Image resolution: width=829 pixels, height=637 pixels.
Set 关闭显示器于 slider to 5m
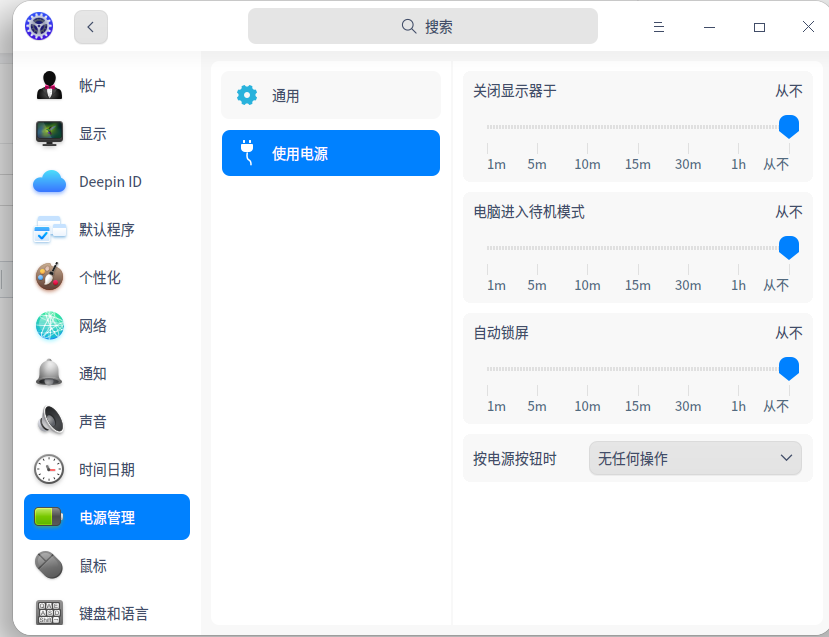[537, 125]
